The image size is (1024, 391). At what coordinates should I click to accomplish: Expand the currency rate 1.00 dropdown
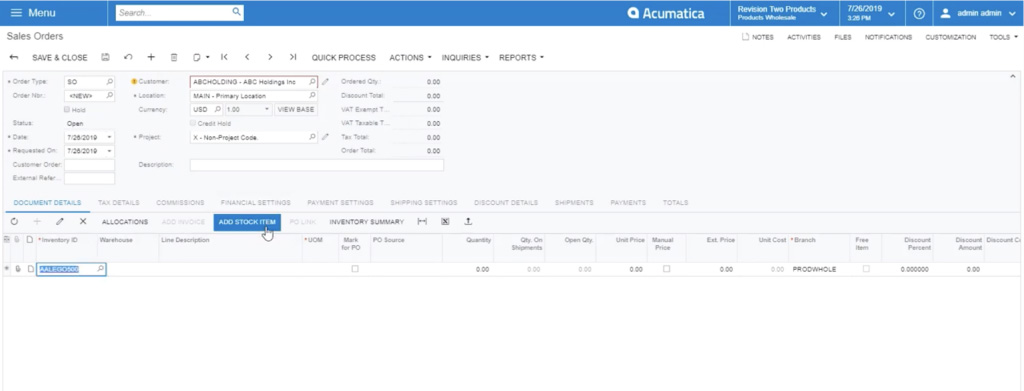coord(266,110)
